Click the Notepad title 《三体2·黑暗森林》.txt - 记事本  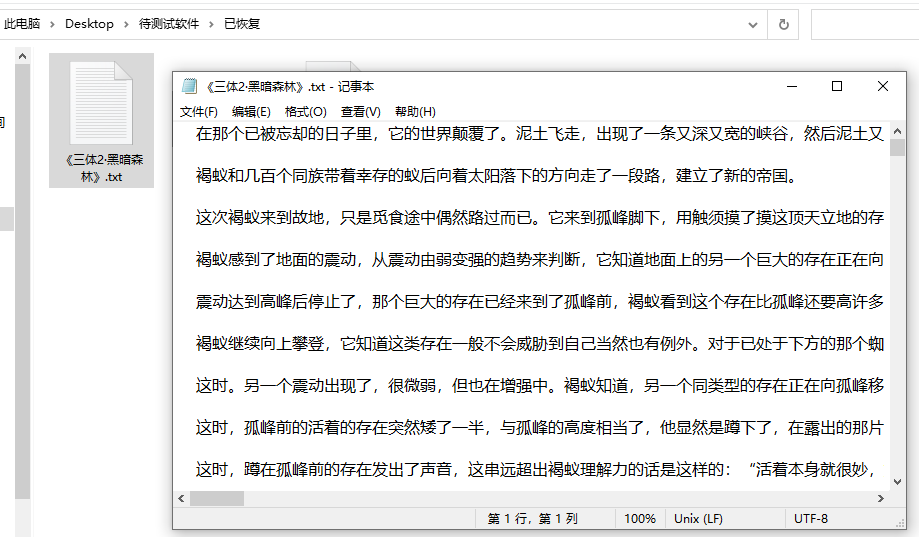289,87
